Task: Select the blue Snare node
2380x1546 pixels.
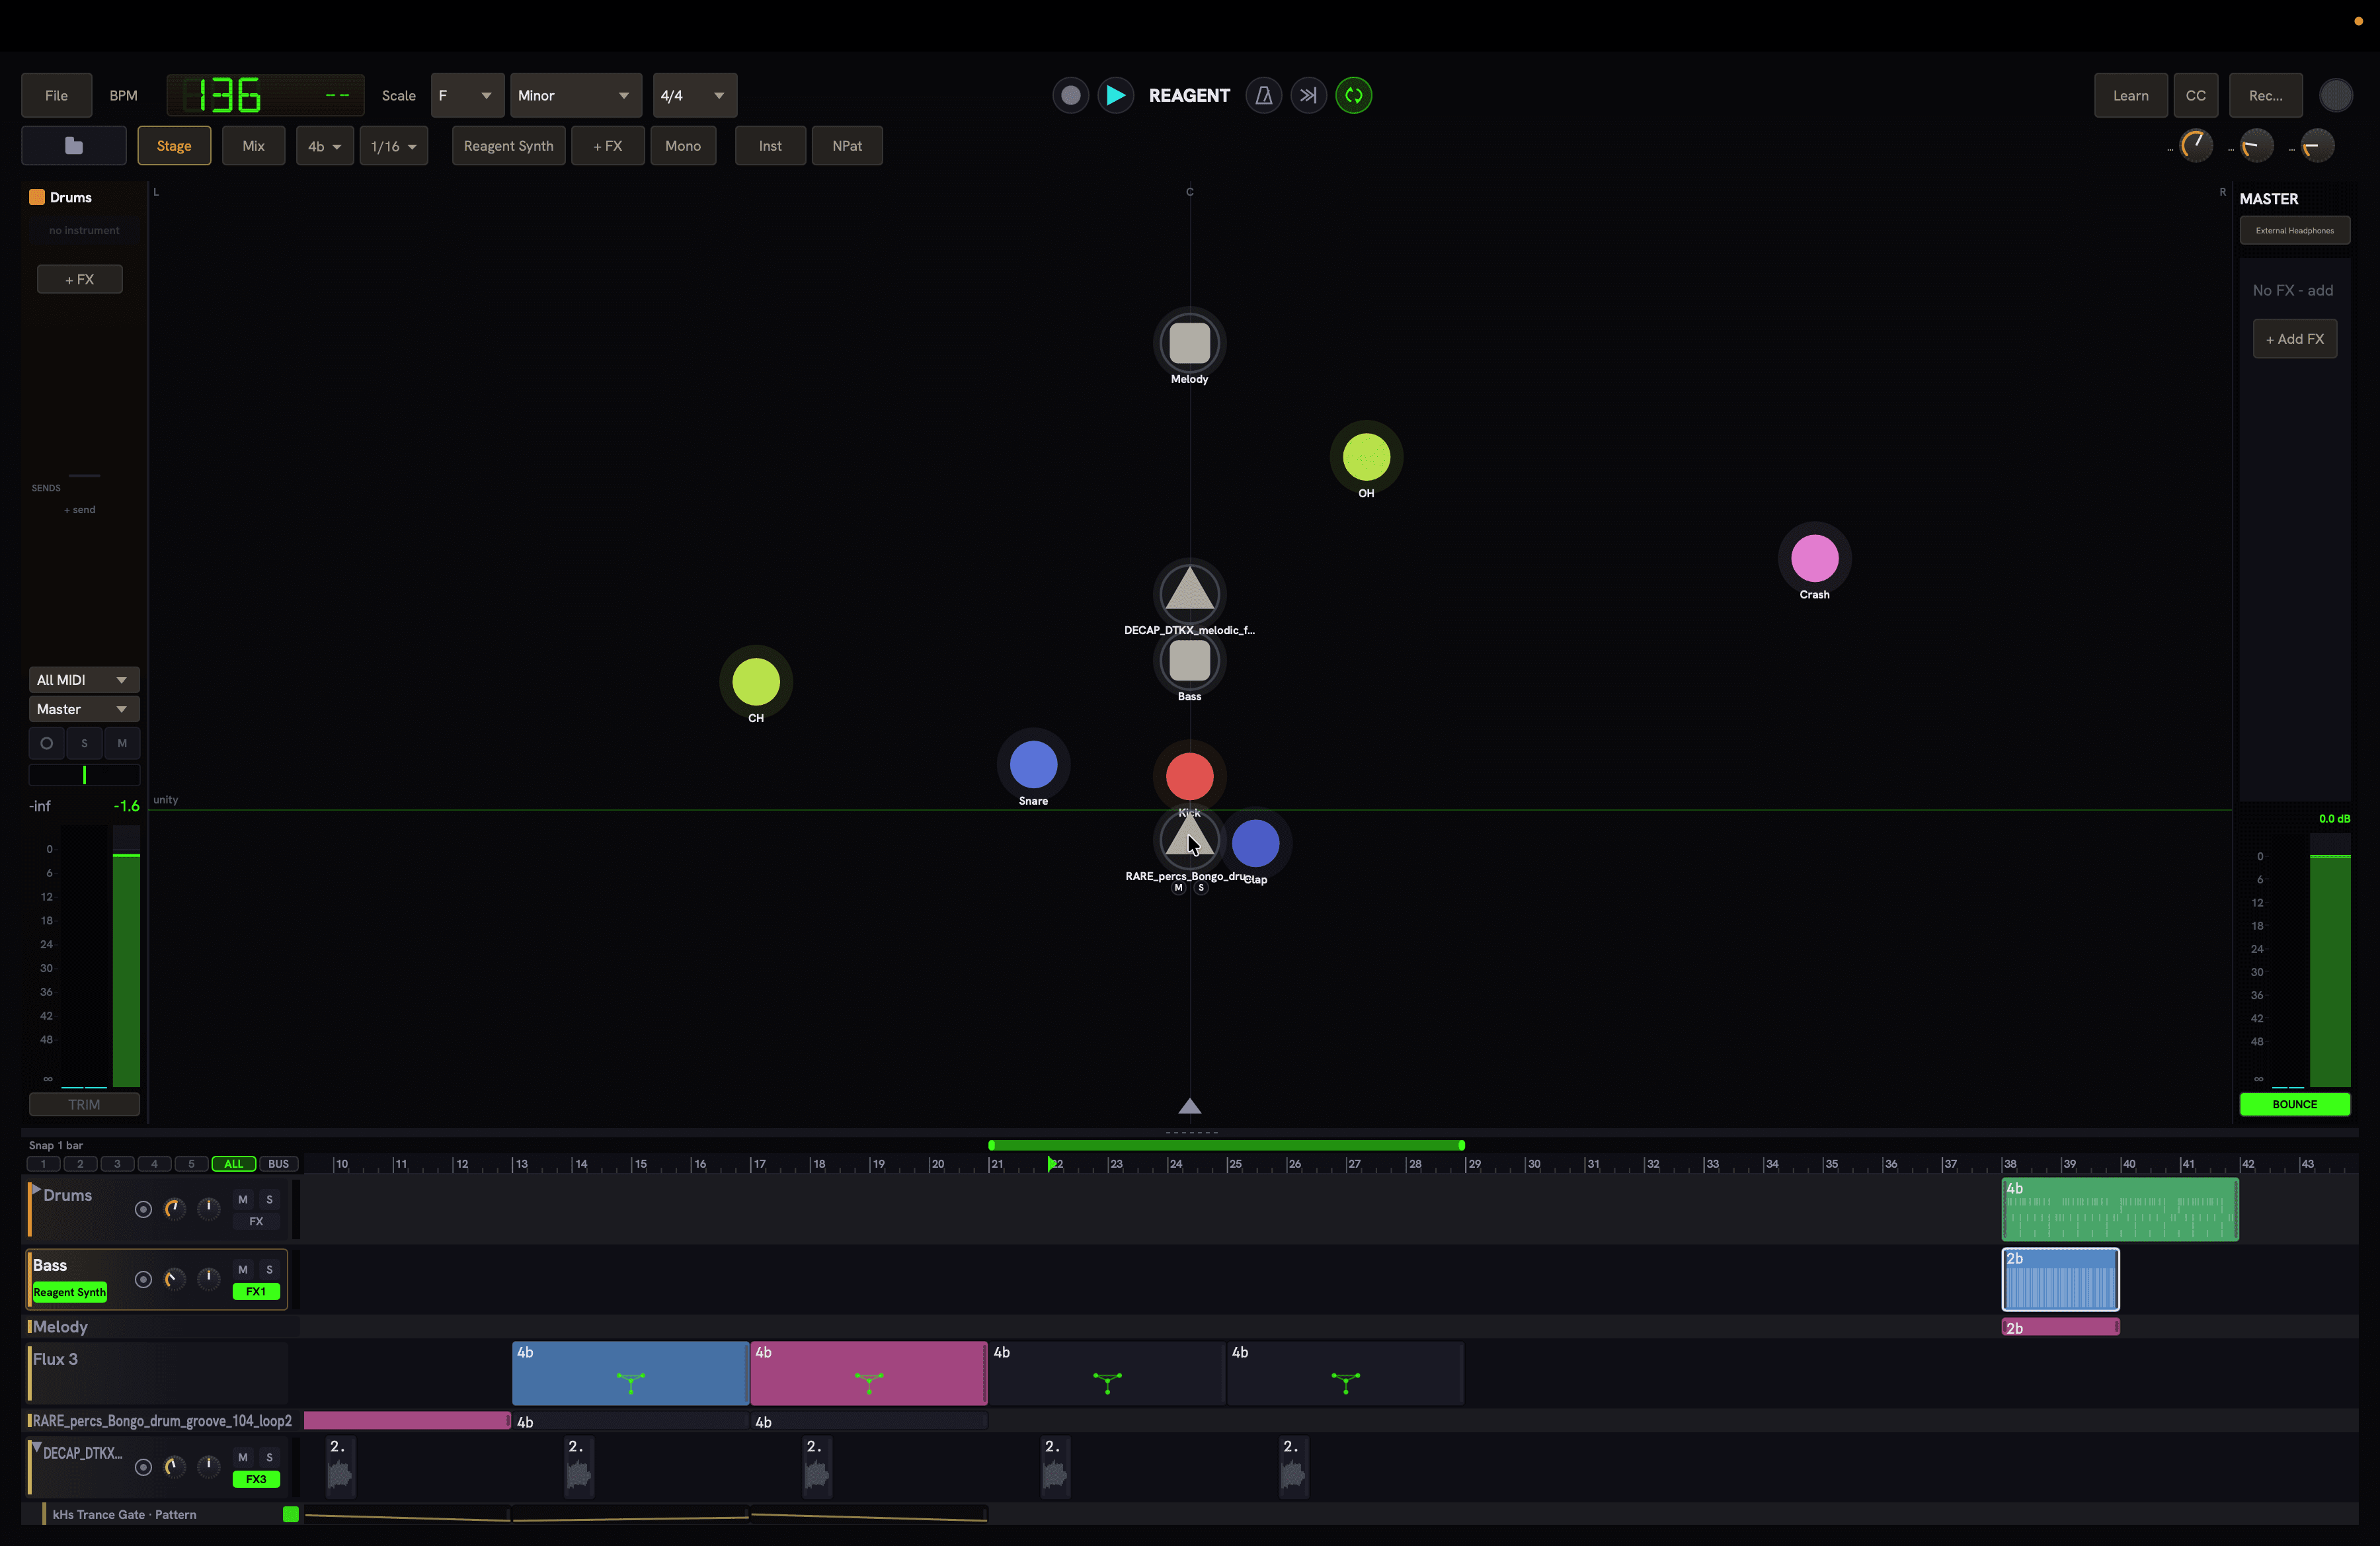Action: coord(1033,765)
